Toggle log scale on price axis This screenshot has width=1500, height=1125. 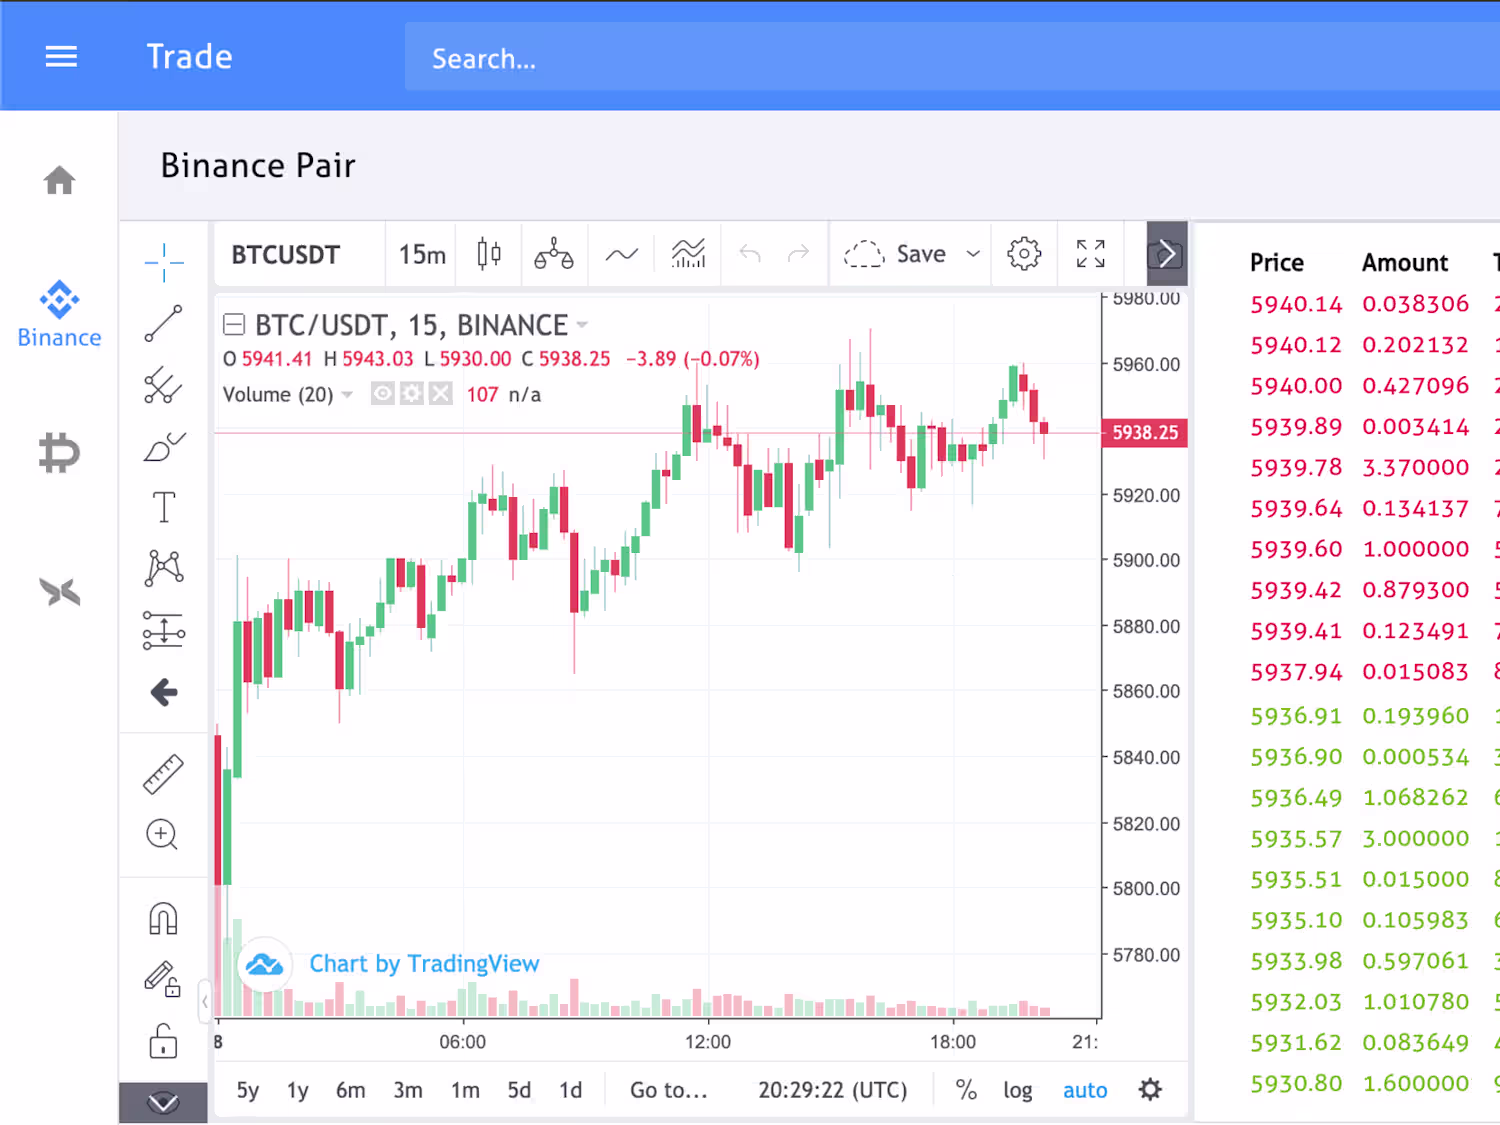tap(1017, 1090)
